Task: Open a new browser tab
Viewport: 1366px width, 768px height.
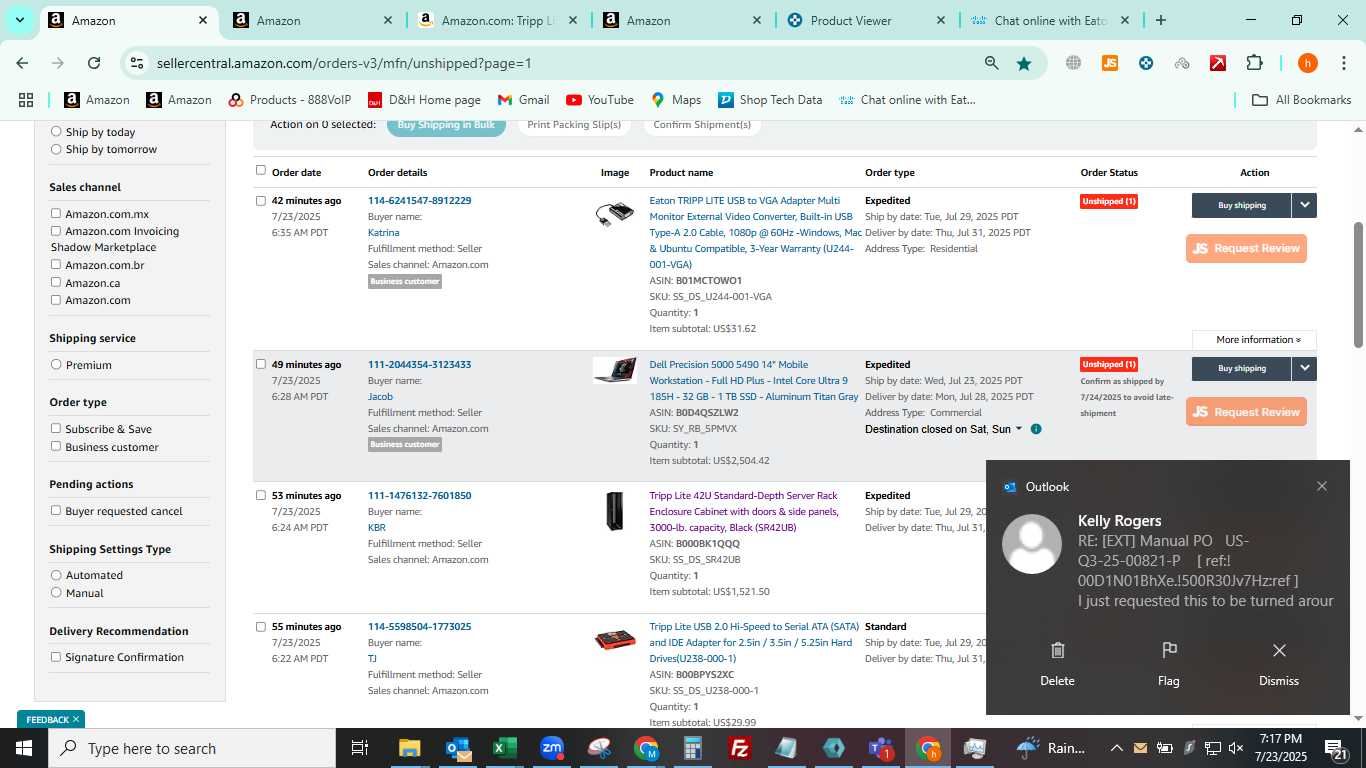Action: pyautogui.click(x=1160, y=20)
